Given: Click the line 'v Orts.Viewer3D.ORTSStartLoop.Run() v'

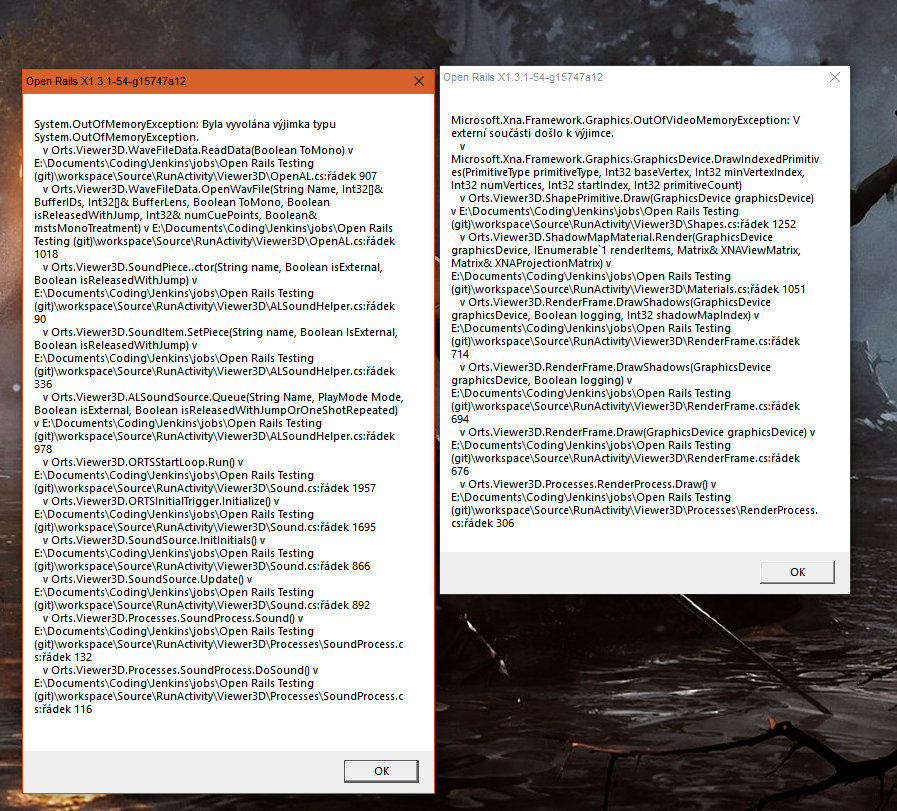Looking at the screenshot, I should pos(143,462).
